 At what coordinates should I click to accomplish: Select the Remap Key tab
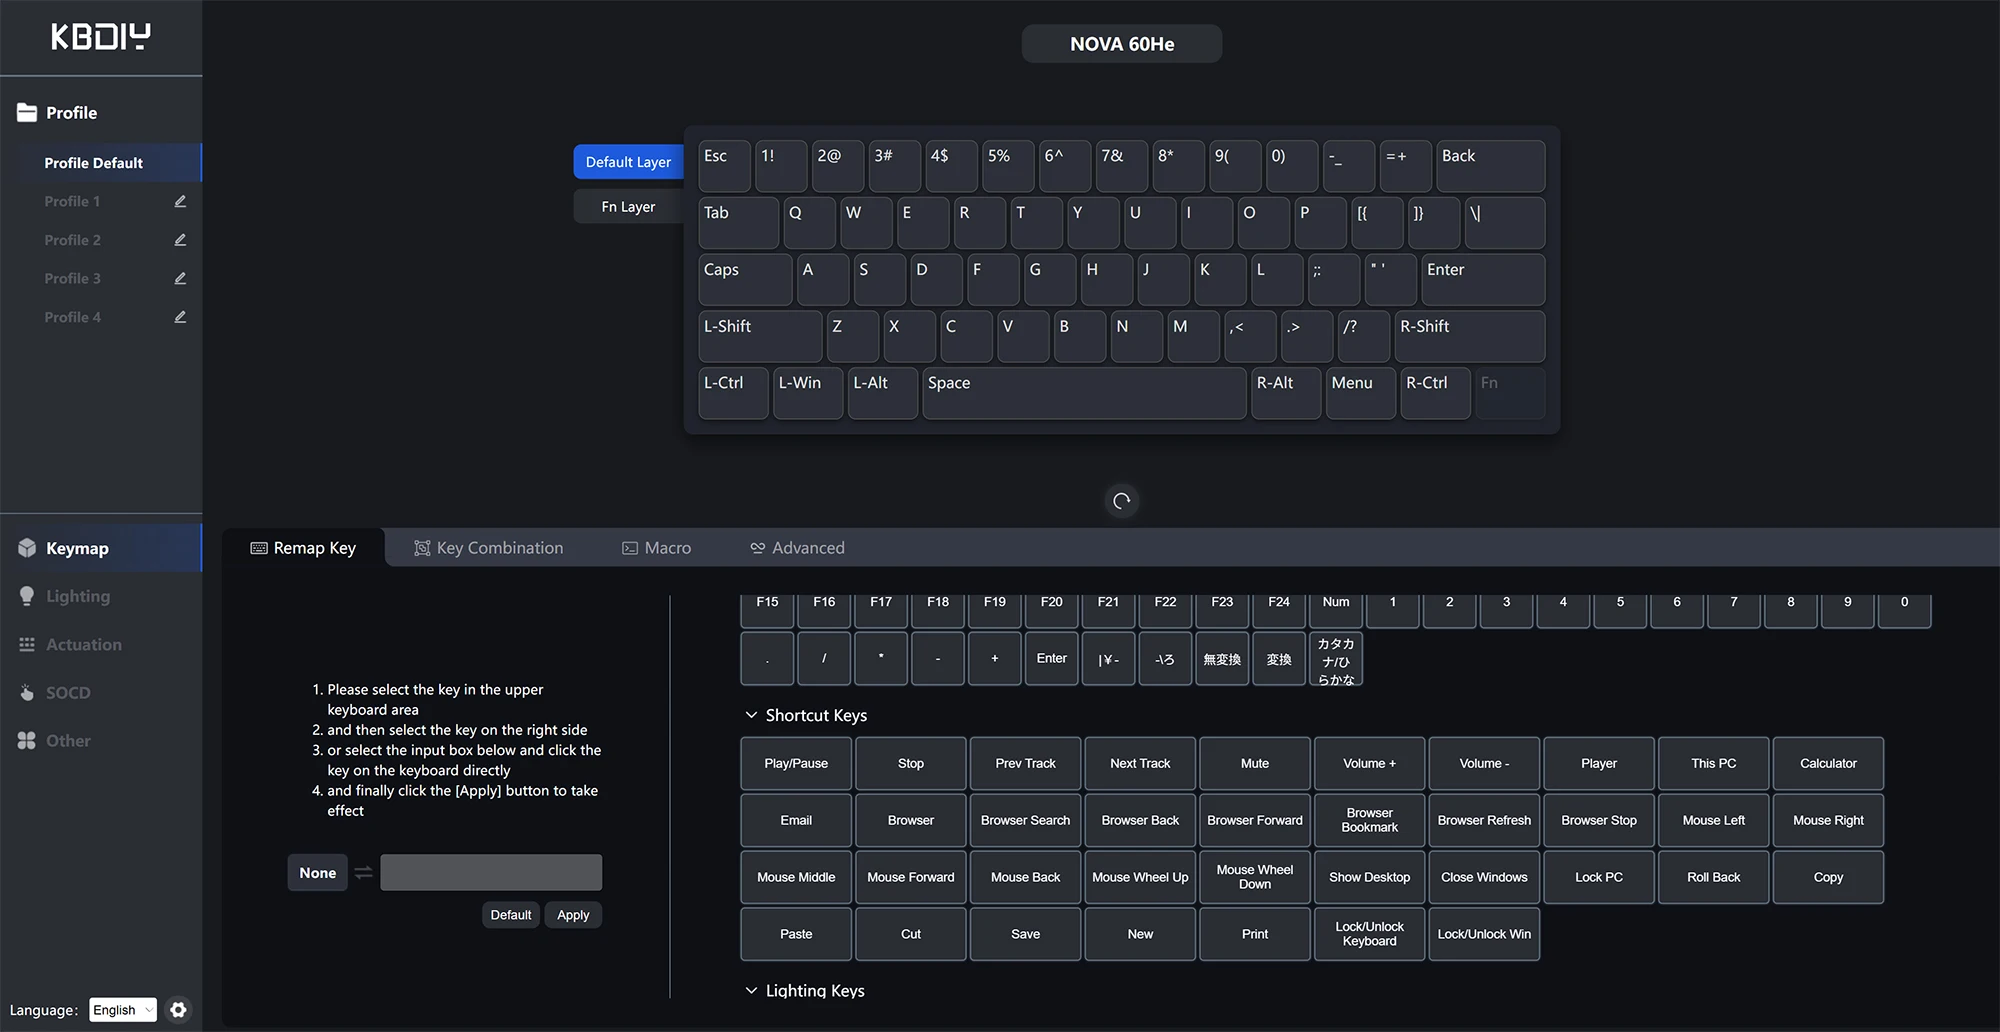[x=303, y=548]
